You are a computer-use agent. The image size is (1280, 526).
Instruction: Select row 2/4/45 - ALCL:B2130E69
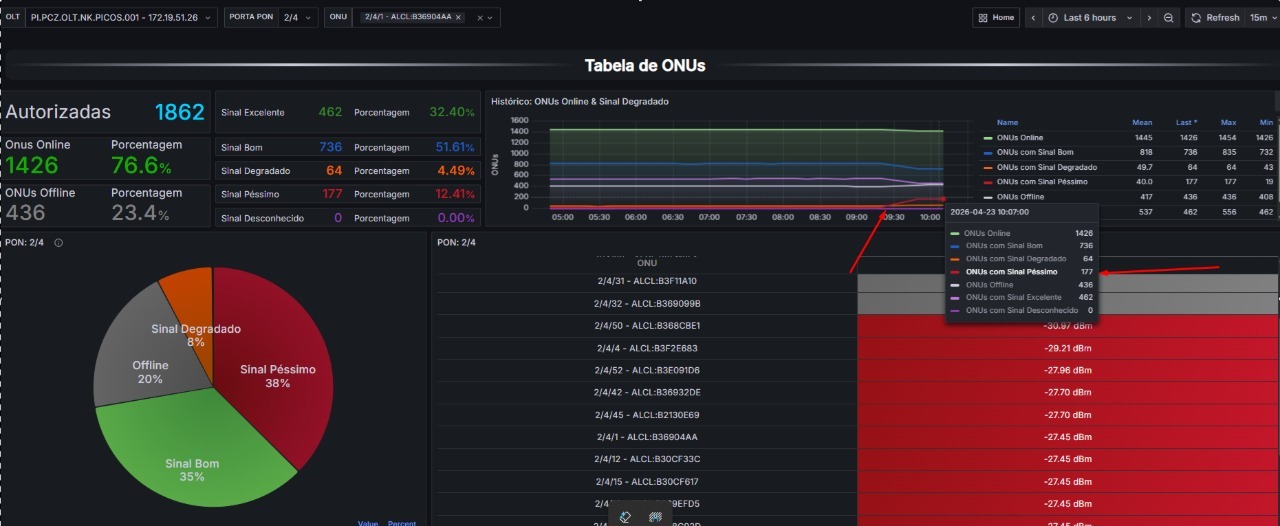(x=646, y=415)
